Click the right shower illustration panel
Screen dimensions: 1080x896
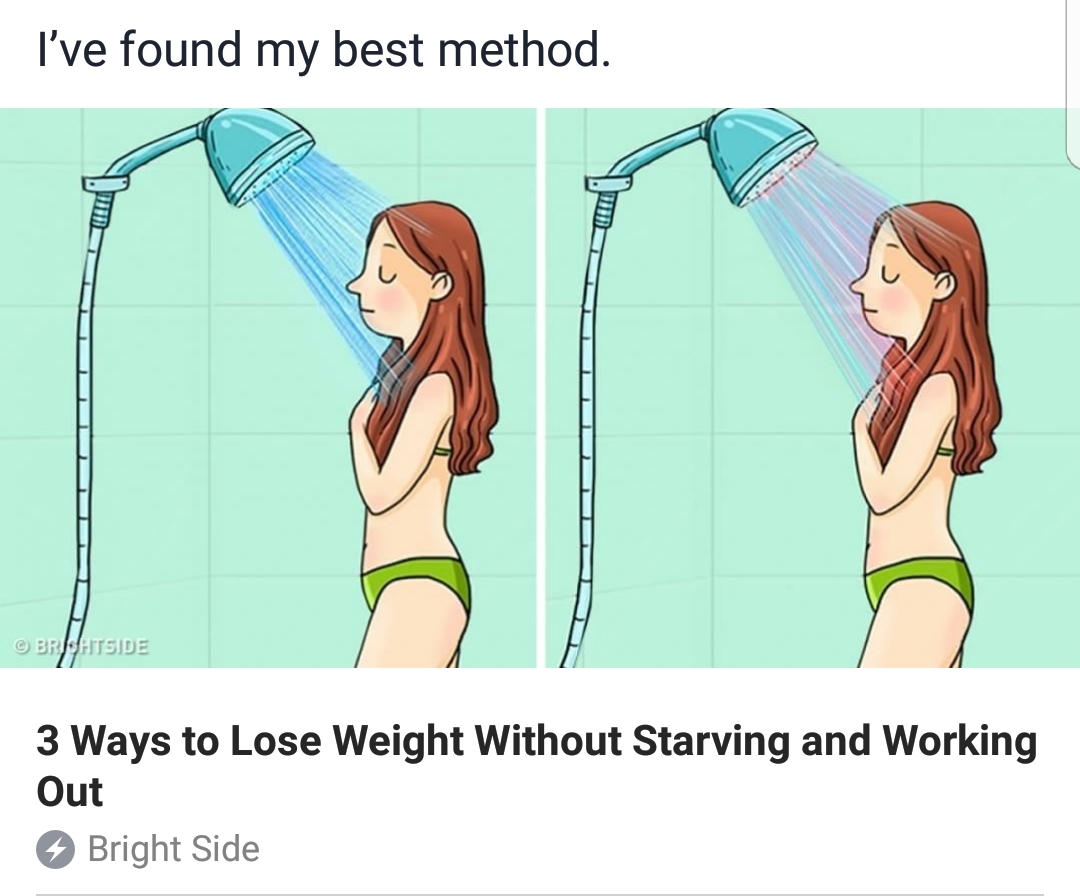(x=810, y=390)
